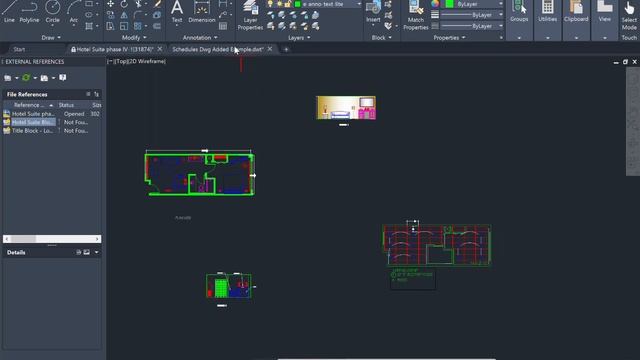Insert a Table from Annotation panel
The height and width of the screenshot is (360, 640).
[x=223, y=26]
